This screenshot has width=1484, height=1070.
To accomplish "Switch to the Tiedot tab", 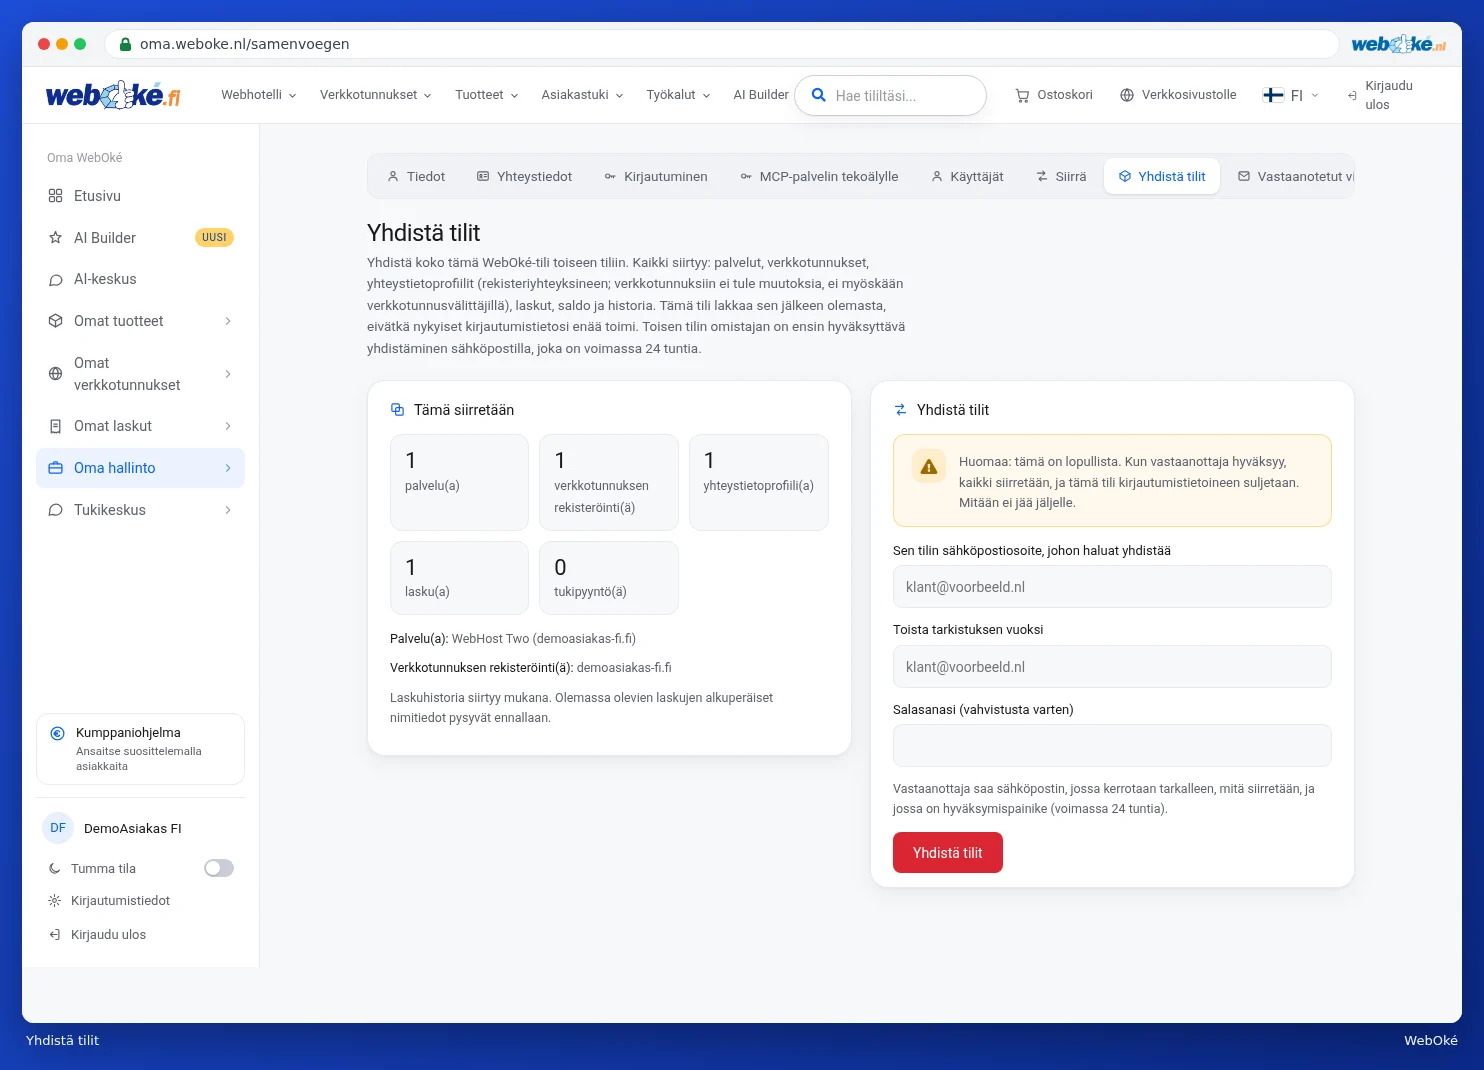I will (x=416, y=176).
